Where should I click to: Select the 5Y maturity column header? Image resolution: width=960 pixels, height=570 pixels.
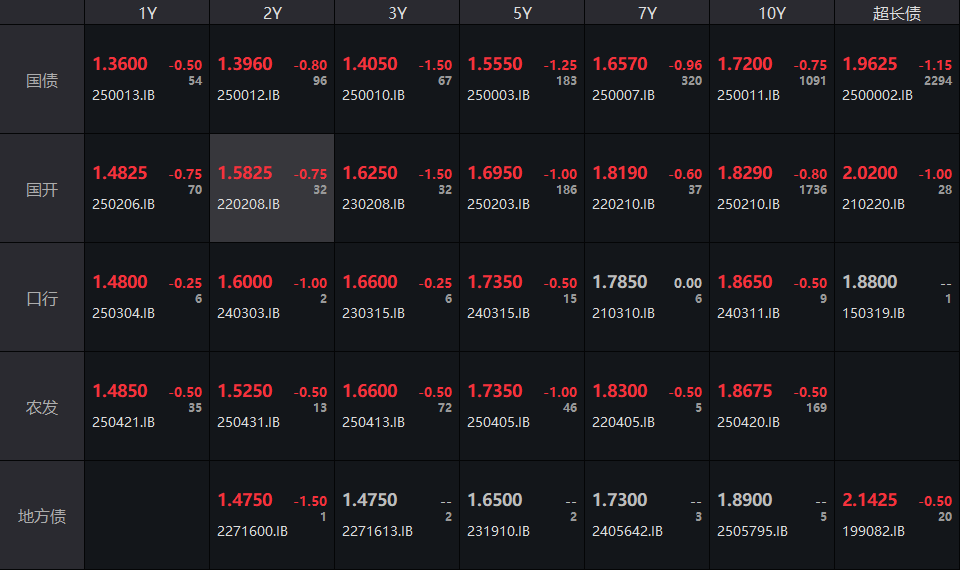pos(522,13)
